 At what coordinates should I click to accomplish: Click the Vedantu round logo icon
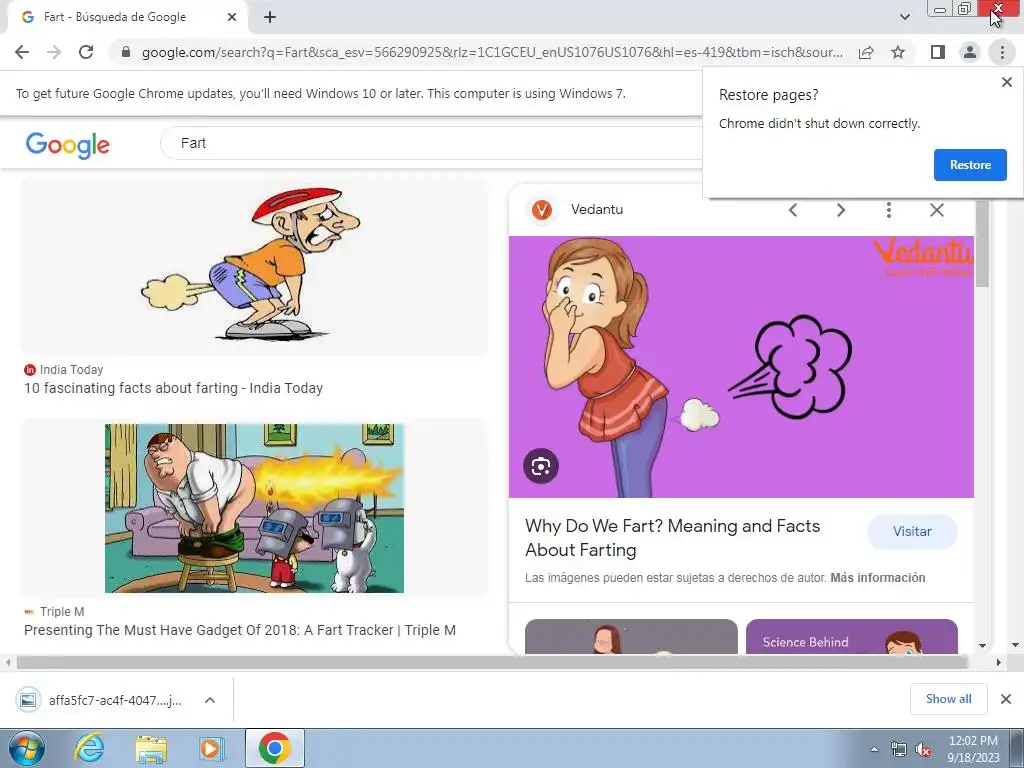pos(541,210)
